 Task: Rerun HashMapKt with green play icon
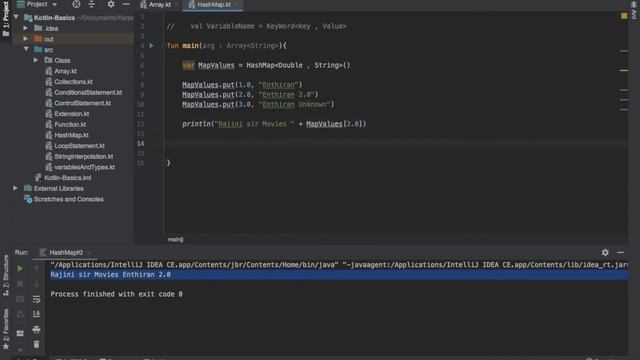click(20, 268)
